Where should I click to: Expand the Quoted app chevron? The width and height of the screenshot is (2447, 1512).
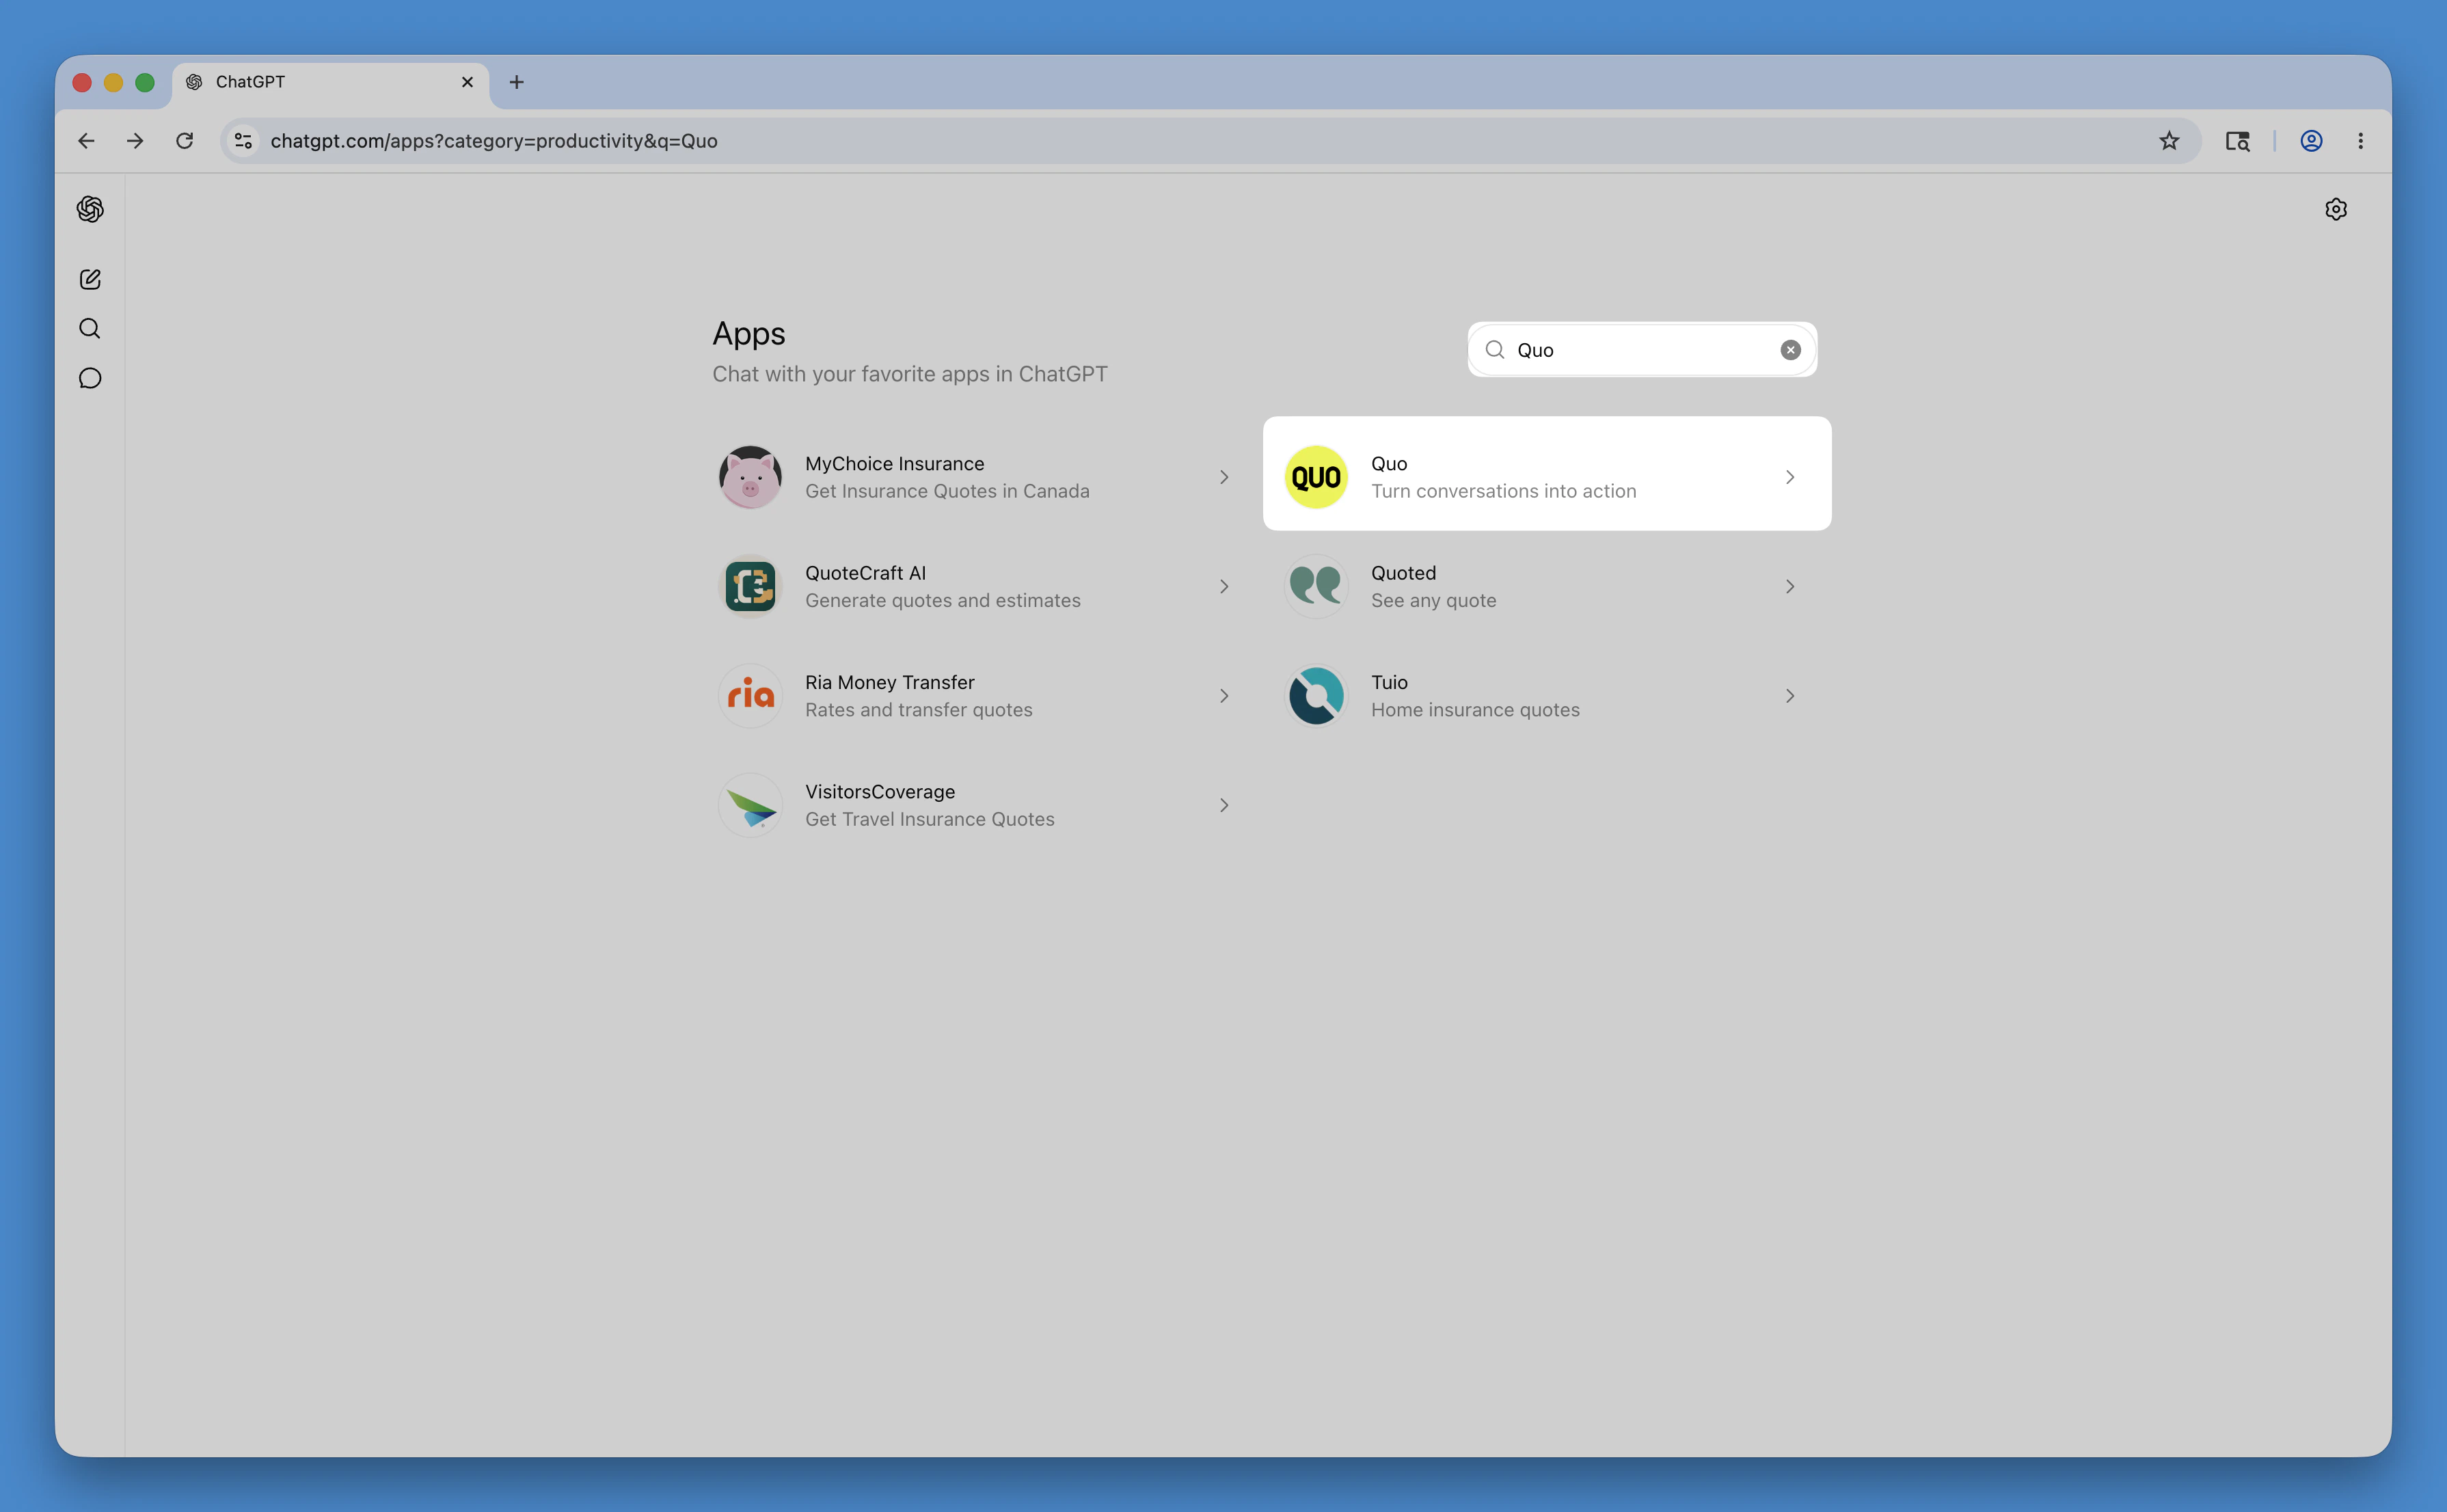point(1790,586)
